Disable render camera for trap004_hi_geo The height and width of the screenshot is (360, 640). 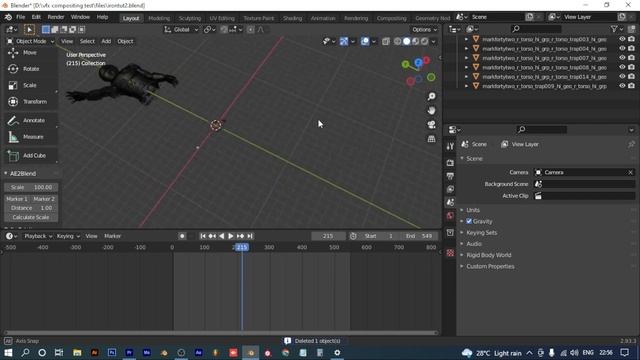pyautogui.click(x=631, y=49)
